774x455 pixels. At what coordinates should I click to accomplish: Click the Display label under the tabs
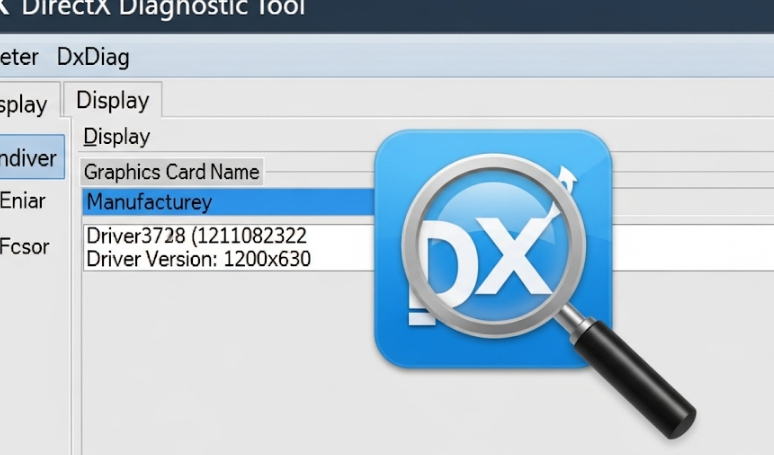tap(116, 137)
